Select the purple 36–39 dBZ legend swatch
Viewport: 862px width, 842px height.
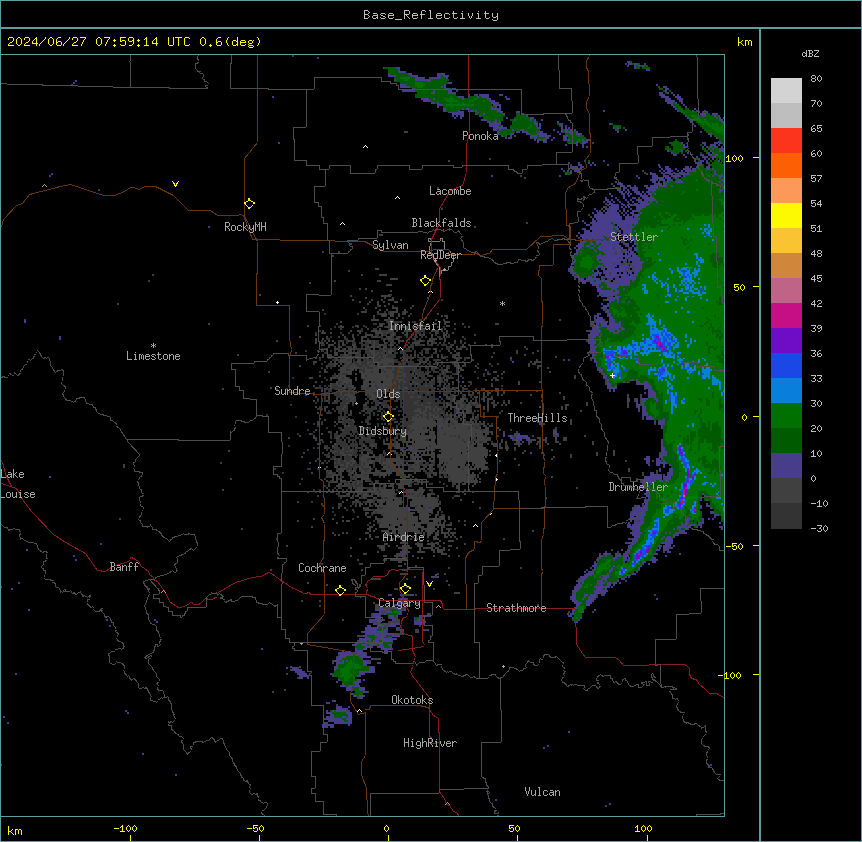pyautogui.click(x=786, y=340)
